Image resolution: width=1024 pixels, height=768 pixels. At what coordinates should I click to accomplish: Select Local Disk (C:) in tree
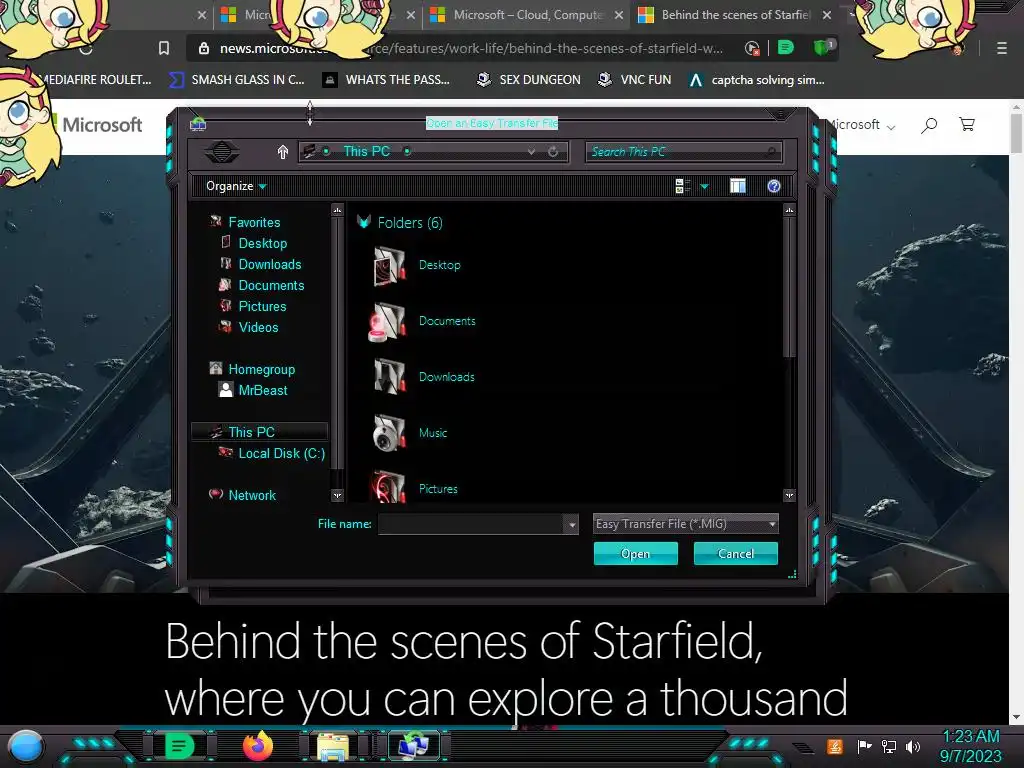[x=281, y=453]
